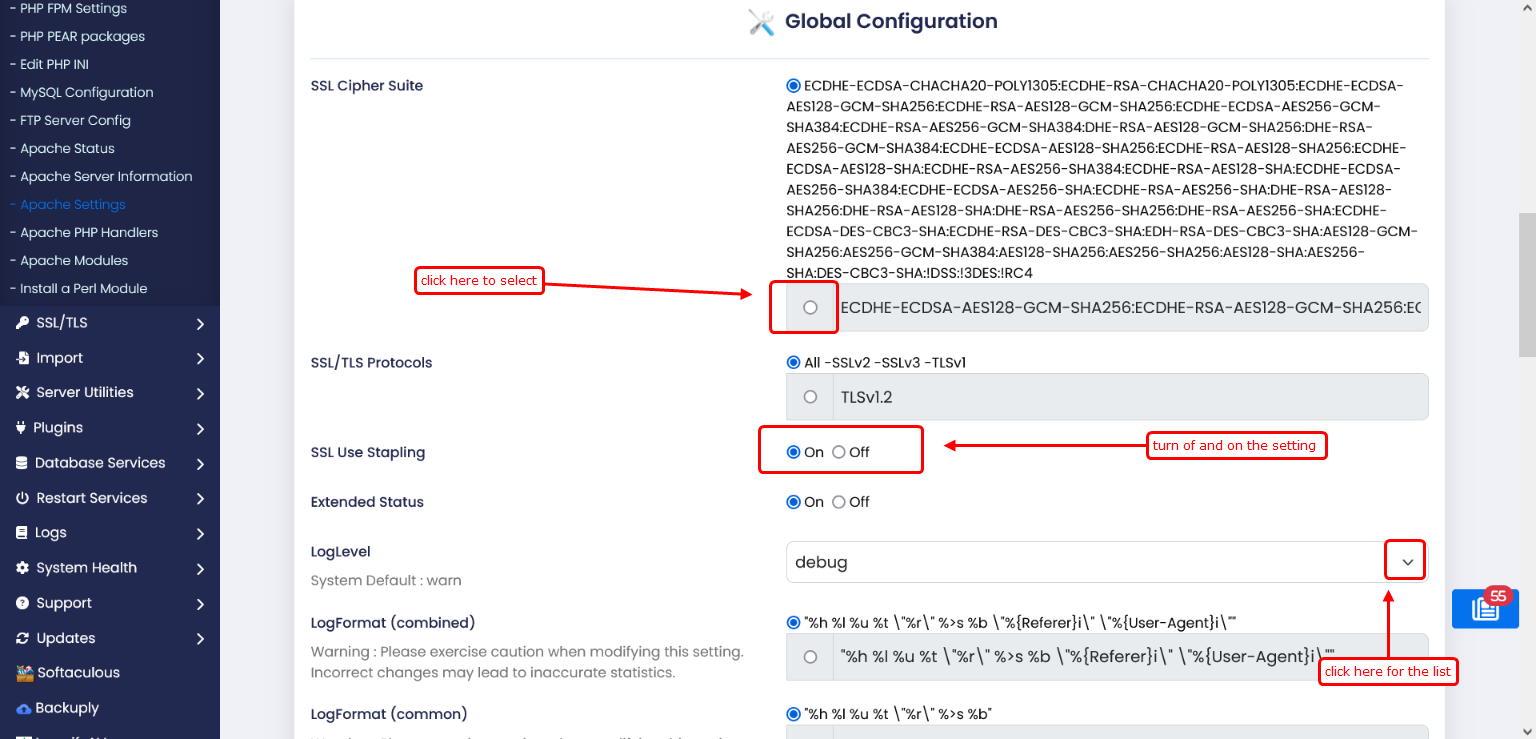Click the Restart Services power icon
The image size is (1536, 739).
point(22,498)
